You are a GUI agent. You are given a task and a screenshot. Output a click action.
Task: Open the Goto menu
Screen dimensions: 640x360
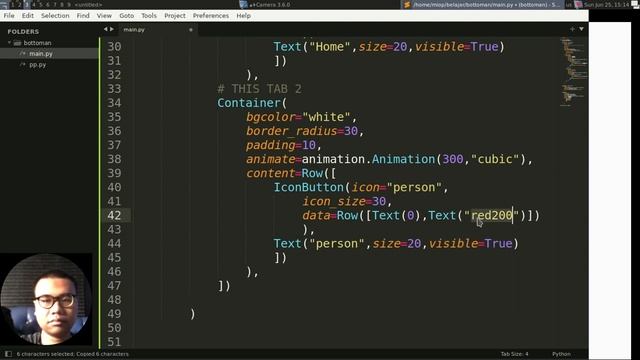coord(127,16)
